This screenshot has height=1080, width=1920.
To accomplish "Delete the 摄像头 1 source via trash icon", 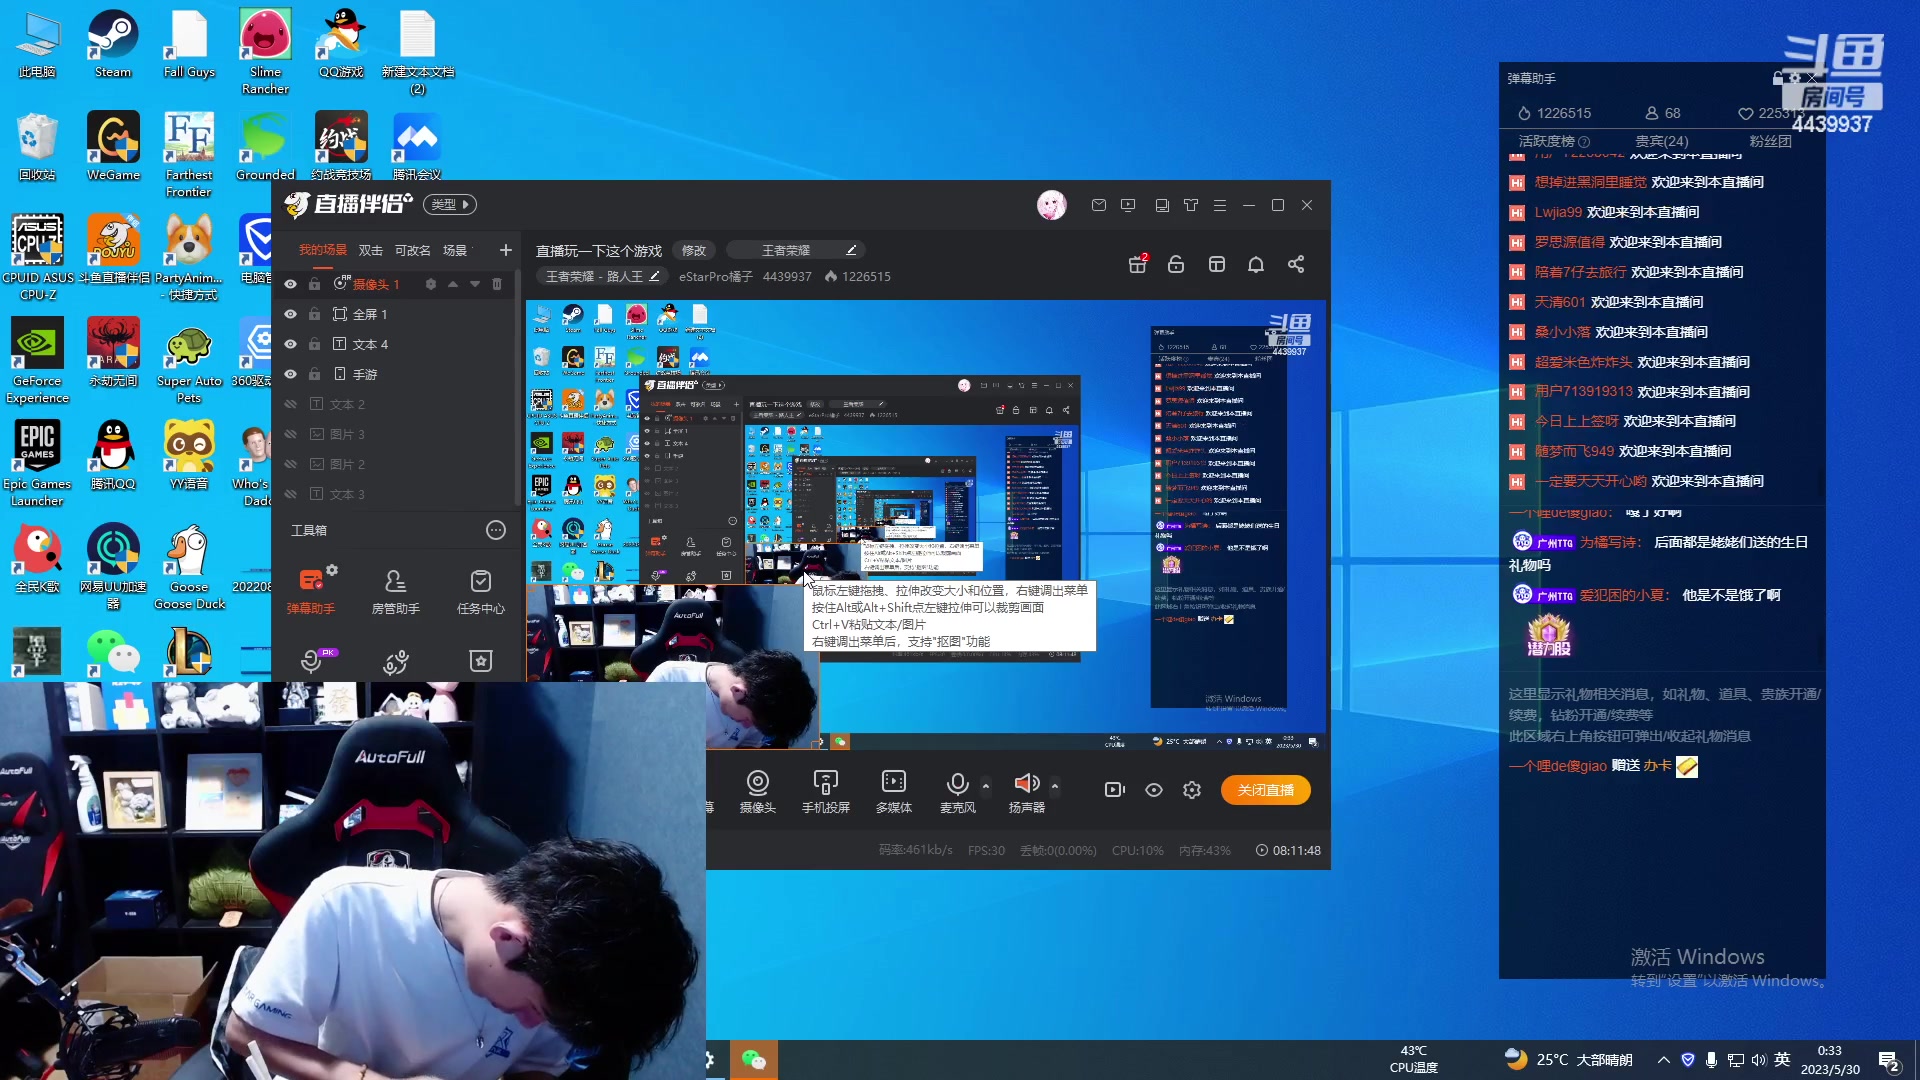I will point(497,284).
